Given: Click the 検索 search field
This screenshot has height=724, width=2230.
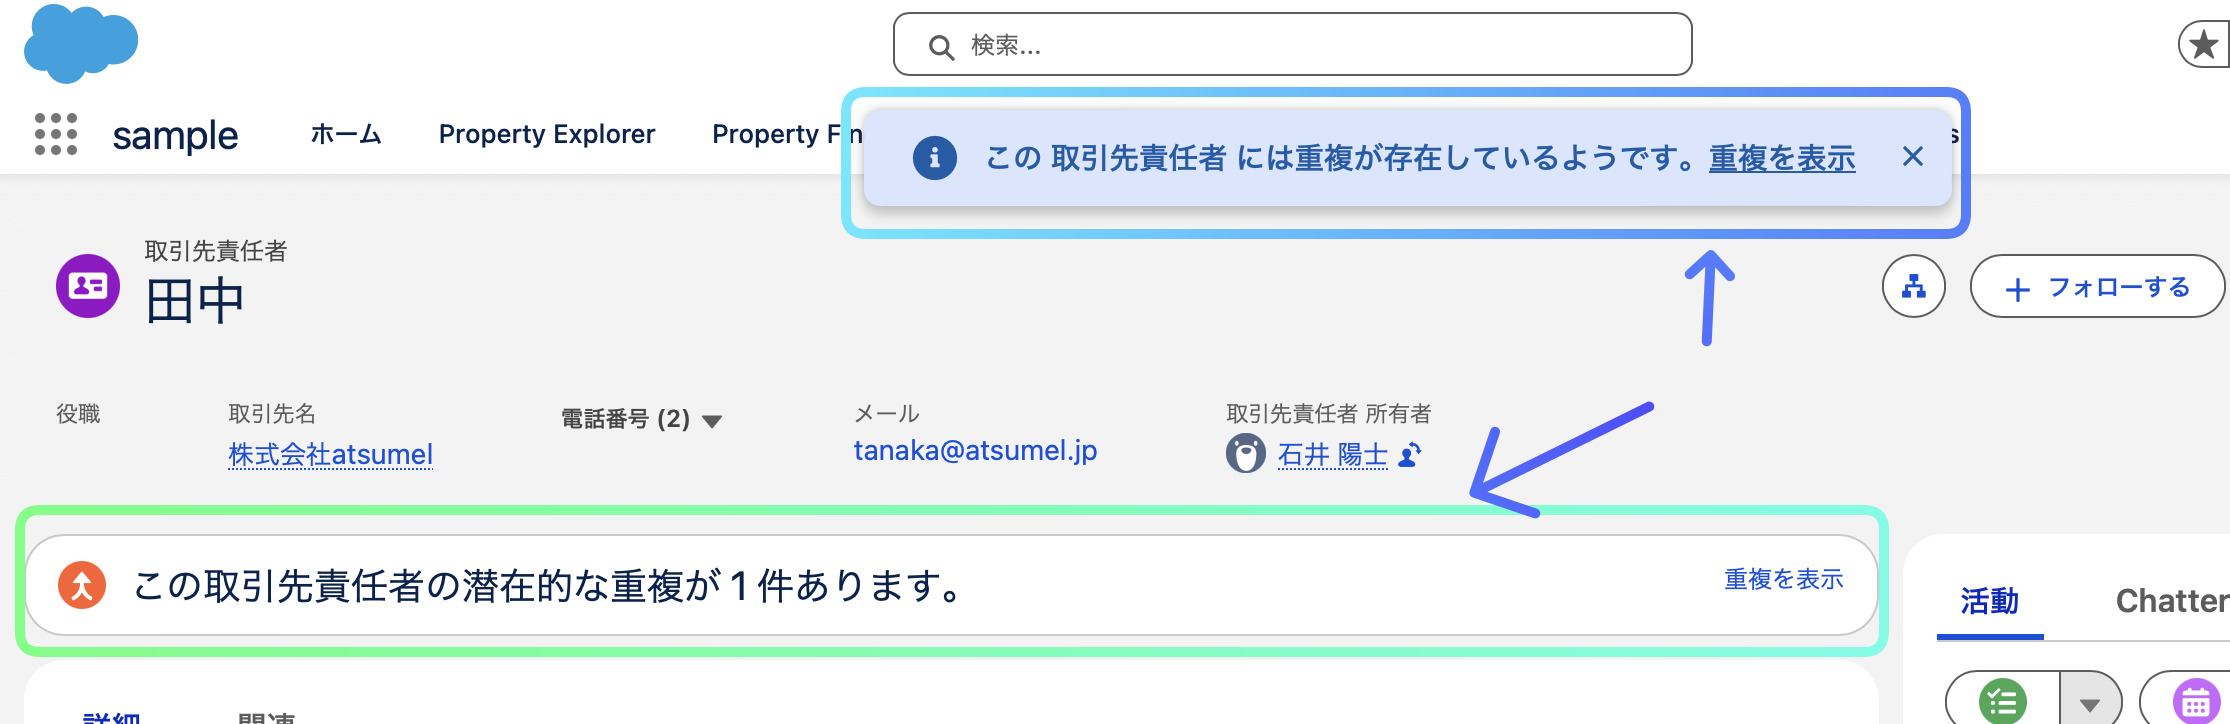Looking at the screenshot, I should 1290,44.
